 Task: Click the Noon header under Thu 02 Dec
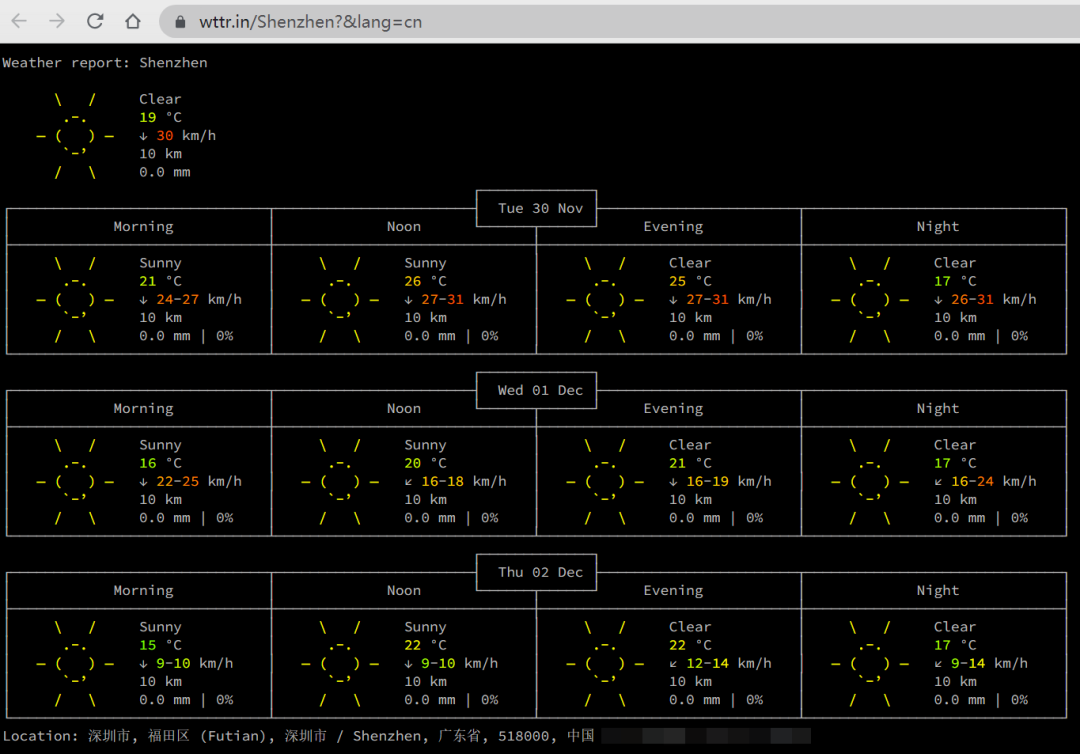pyautogui.click(x=404, y=590)
